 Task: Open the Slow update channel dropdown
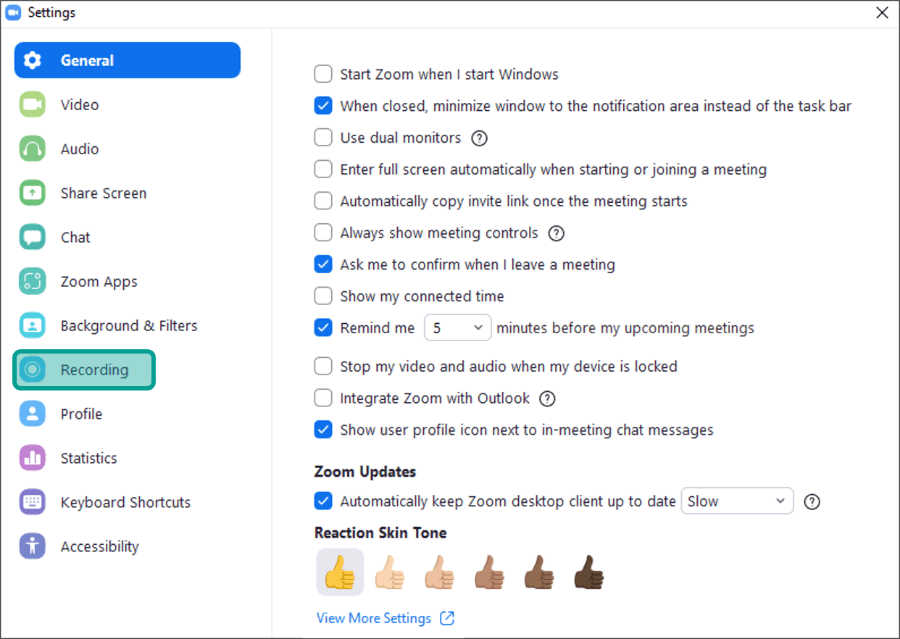click(737, 501)
